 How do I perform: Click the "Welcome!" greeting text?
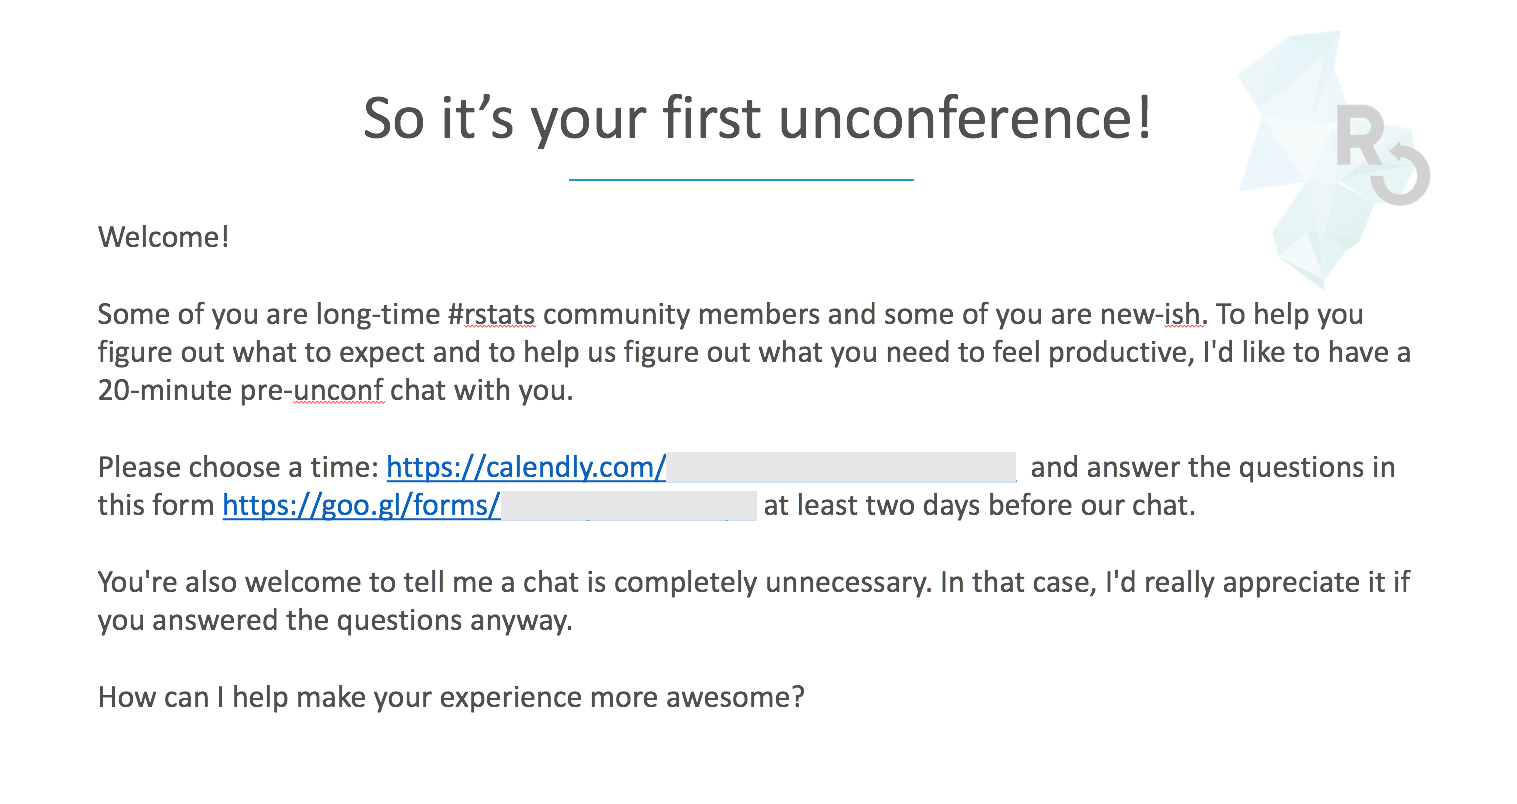(x=164, y=238)
